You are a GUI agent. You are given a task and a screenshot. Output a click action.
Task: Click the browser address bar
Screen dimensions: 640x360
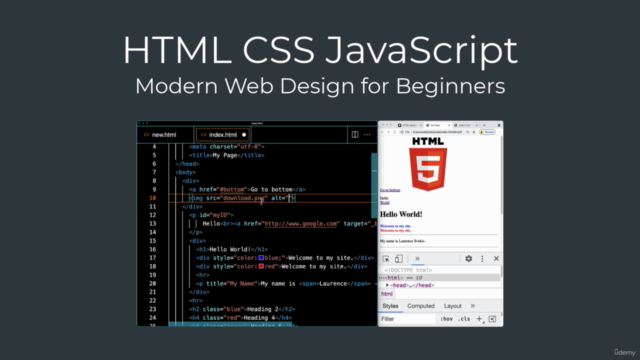437,132
